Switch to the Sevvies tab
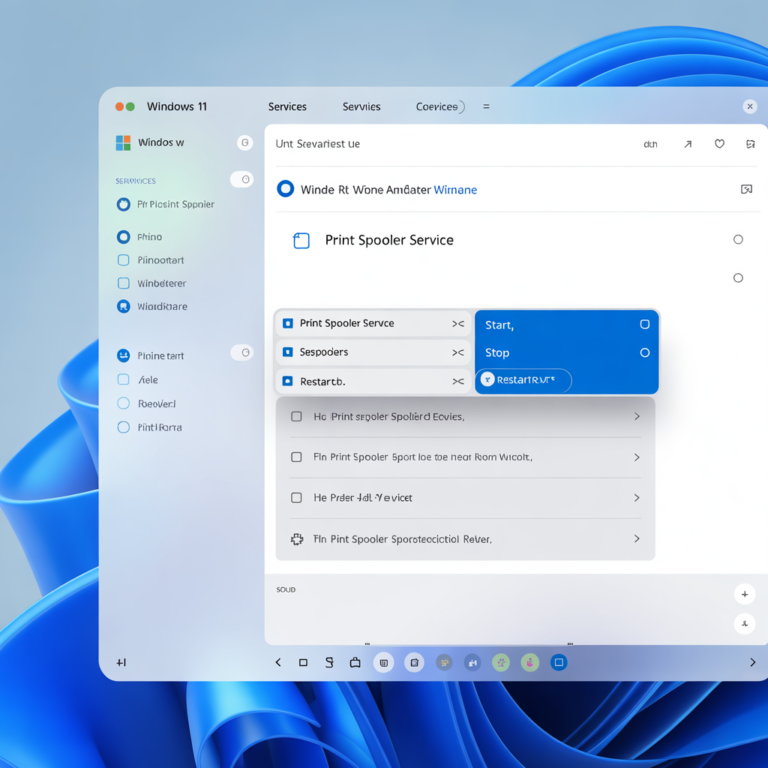This screenshot has width=768, height=768. (x=361, y=107)
